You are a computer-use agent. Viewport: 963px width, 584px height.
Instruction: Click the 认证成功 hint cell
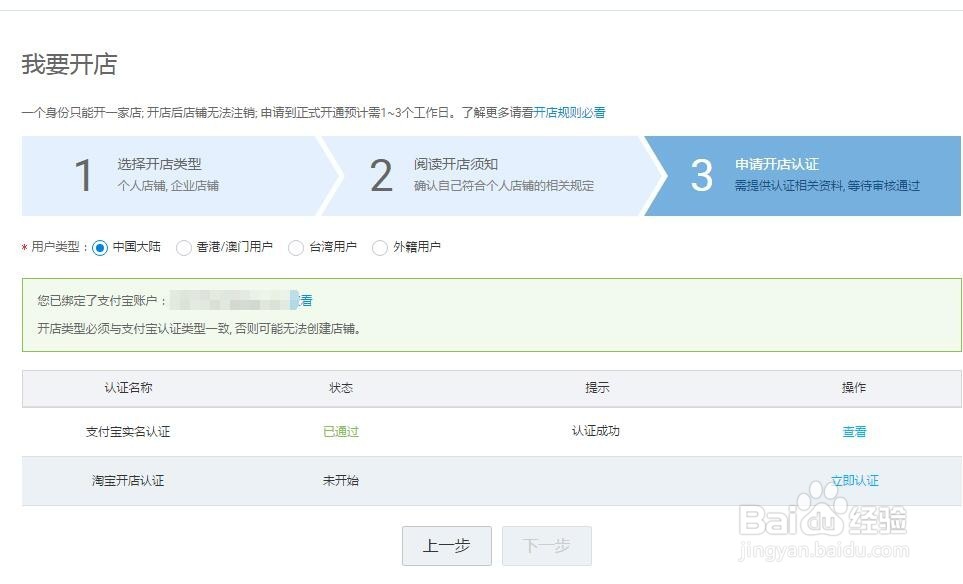click(x=596, y=431)
